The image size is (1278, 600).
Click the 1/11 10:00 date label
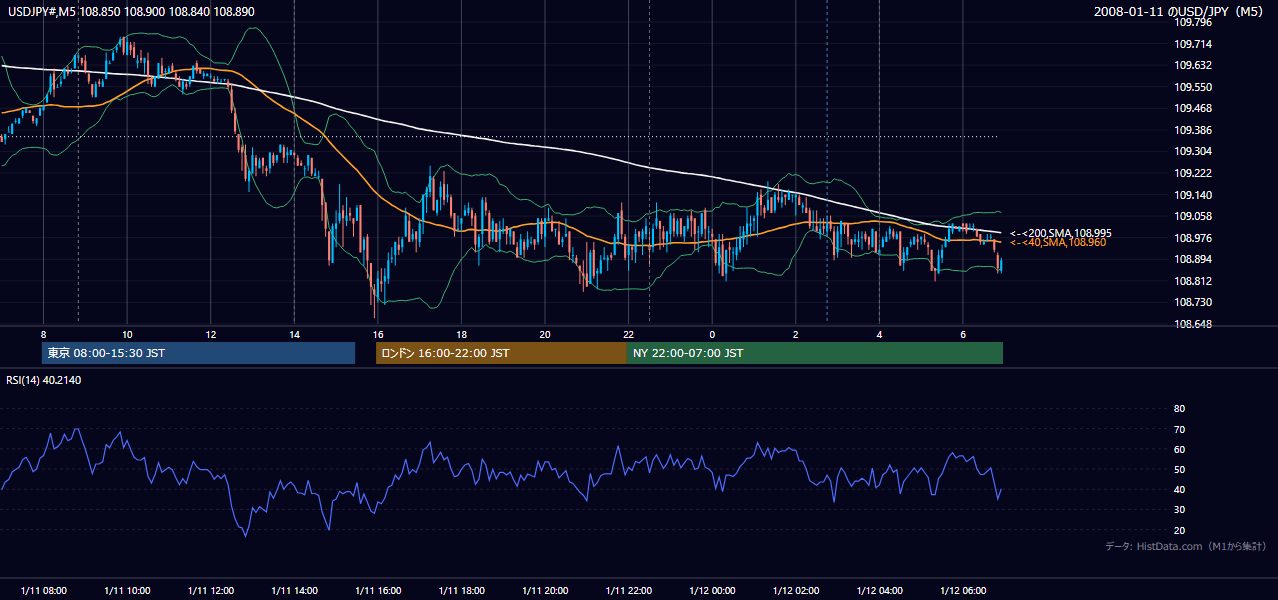[x=127, y=591]
